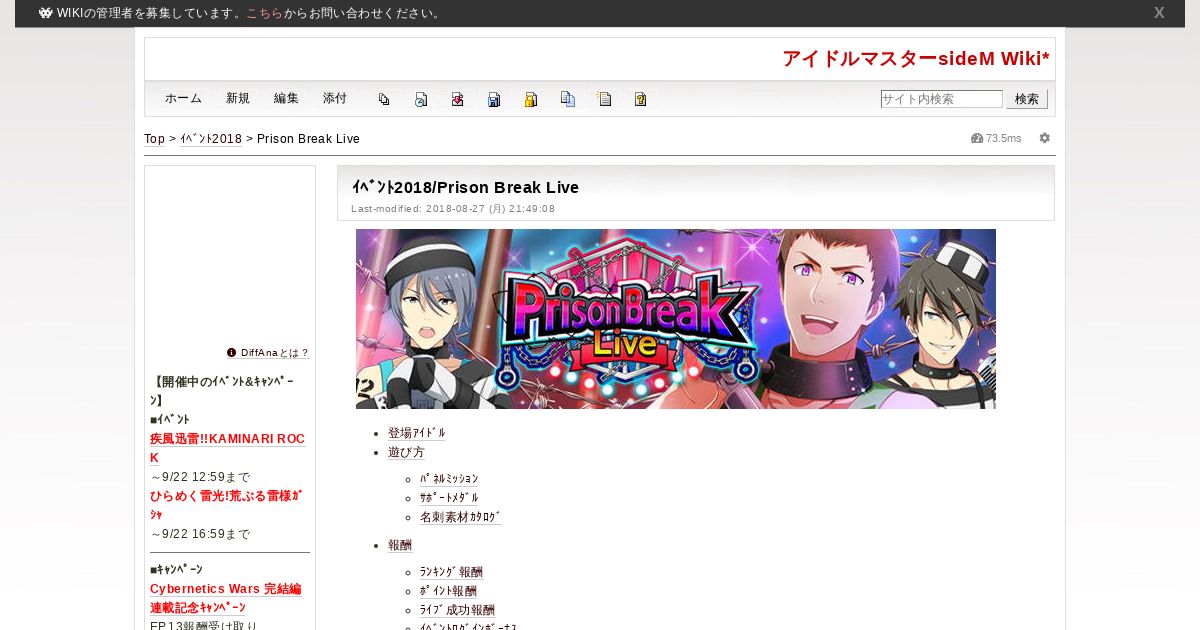1200x630 pixels.
Task: Open 疾風迅雷!!KAMINARI ROCK event link
Action: pyautogui.click(x=227, y=448)
